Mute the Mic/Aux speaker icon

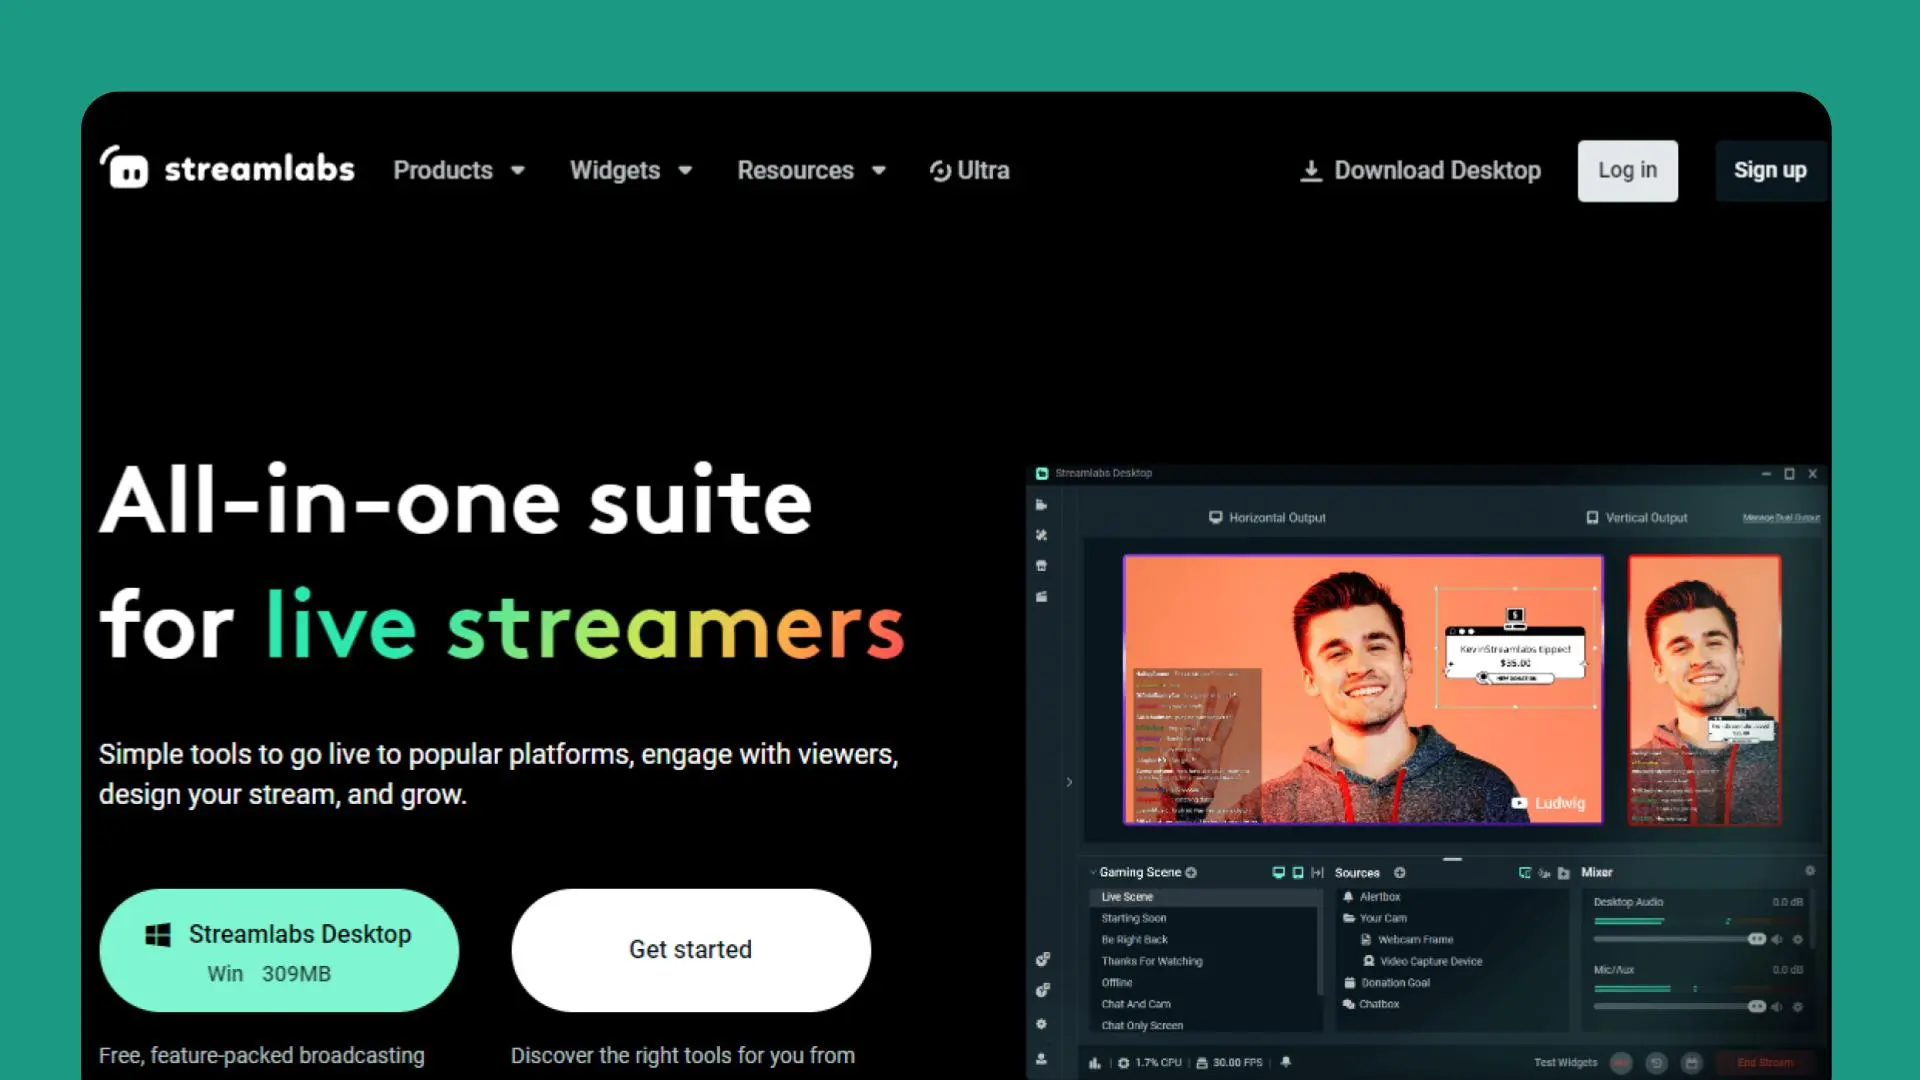coord(1777,1007)
